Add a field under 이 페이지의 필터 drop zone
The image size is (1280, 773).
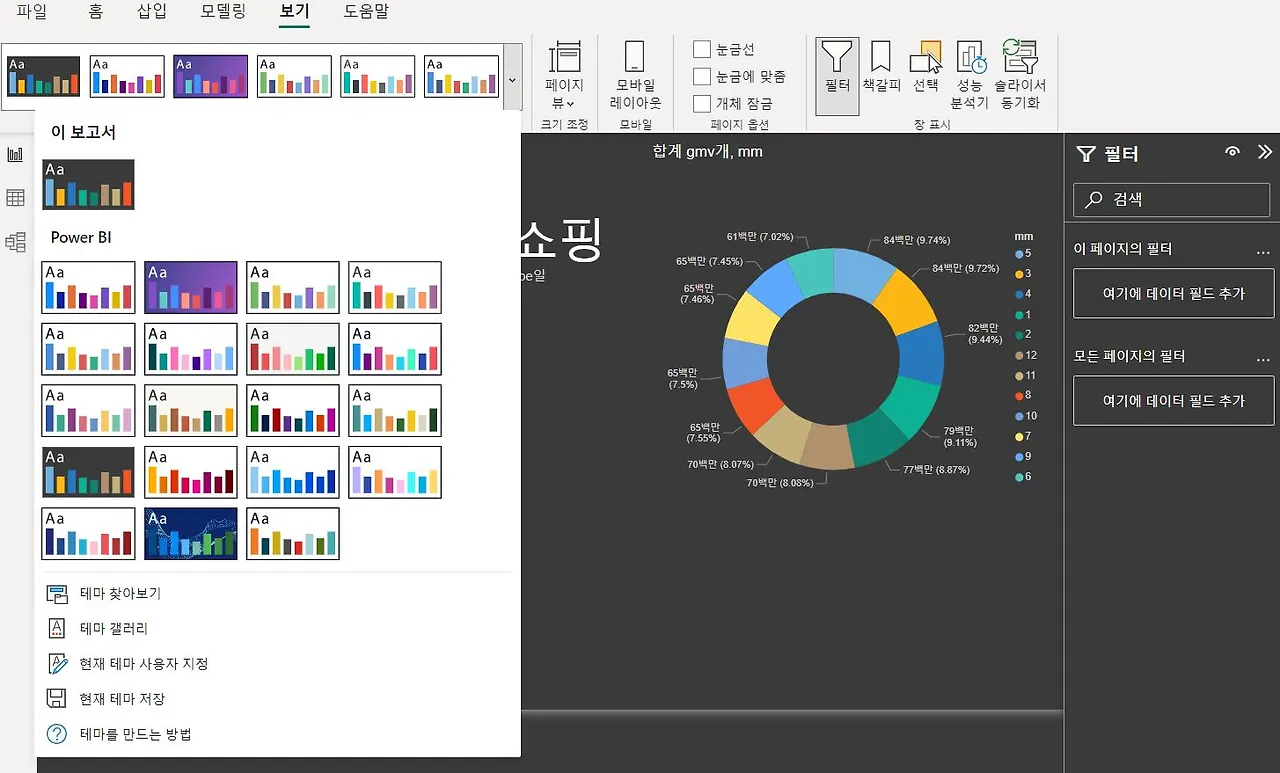[1173, 293]
